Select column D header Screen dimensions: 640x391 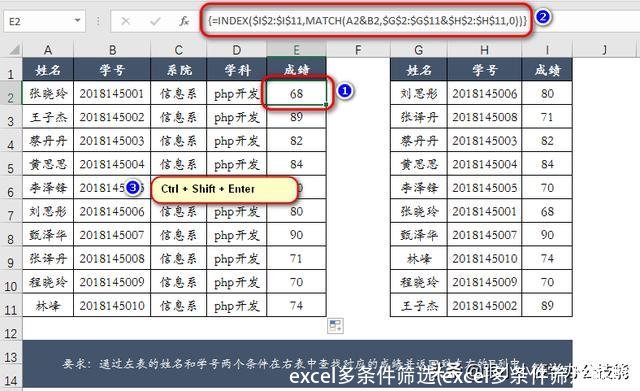tap(237, 50)
